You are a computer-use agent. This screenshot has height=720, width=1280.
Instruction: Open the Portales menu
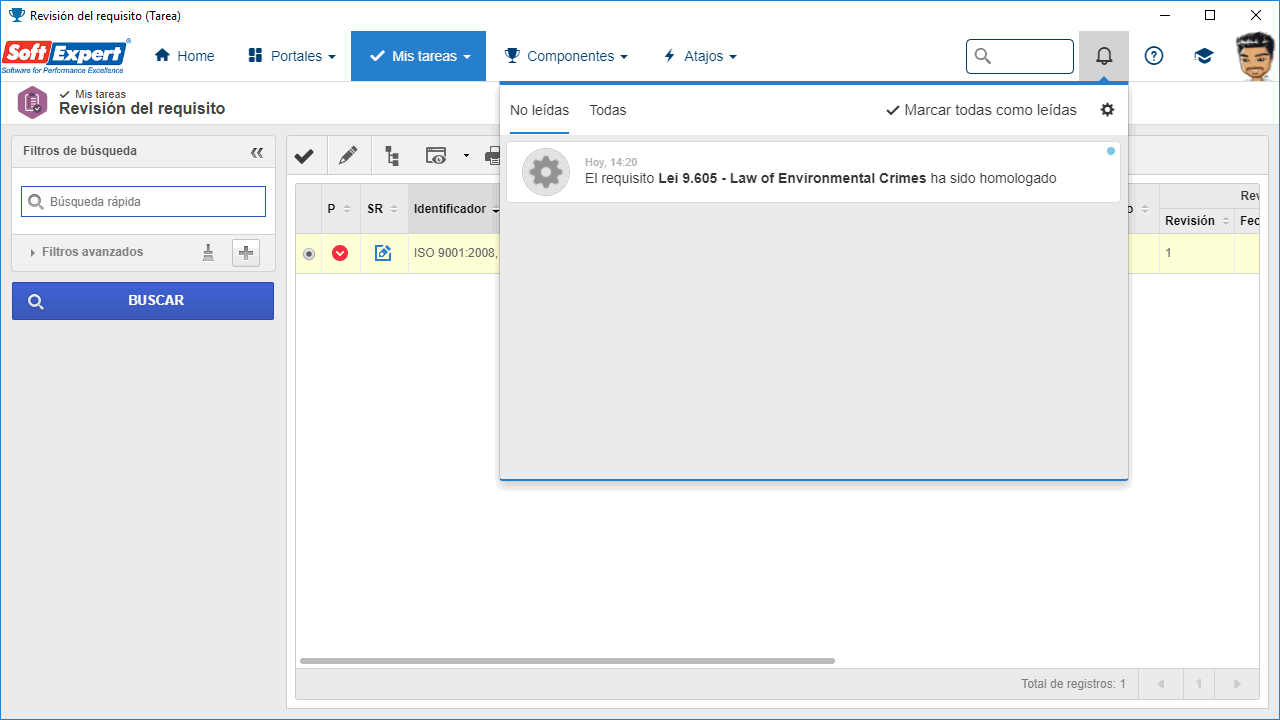[x=292, y=56]
